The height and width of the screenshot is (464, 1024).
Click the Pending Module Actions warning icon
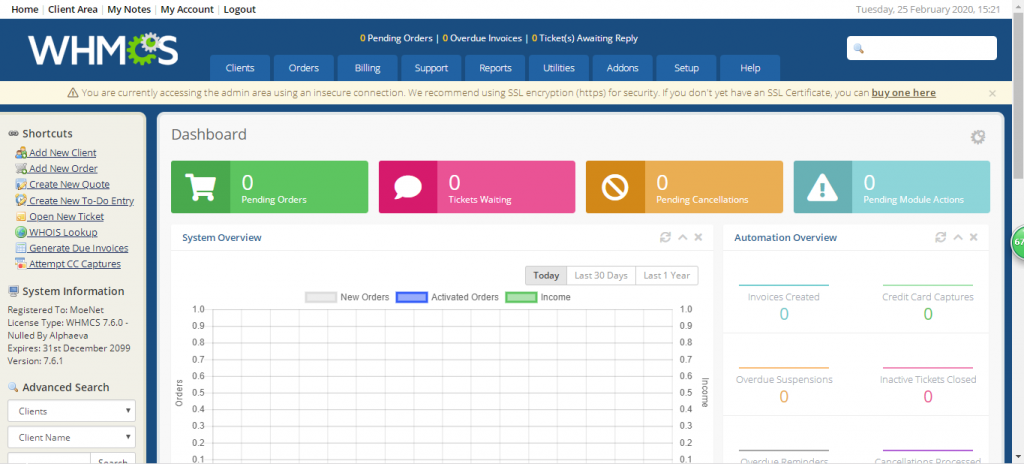point(823,187)
